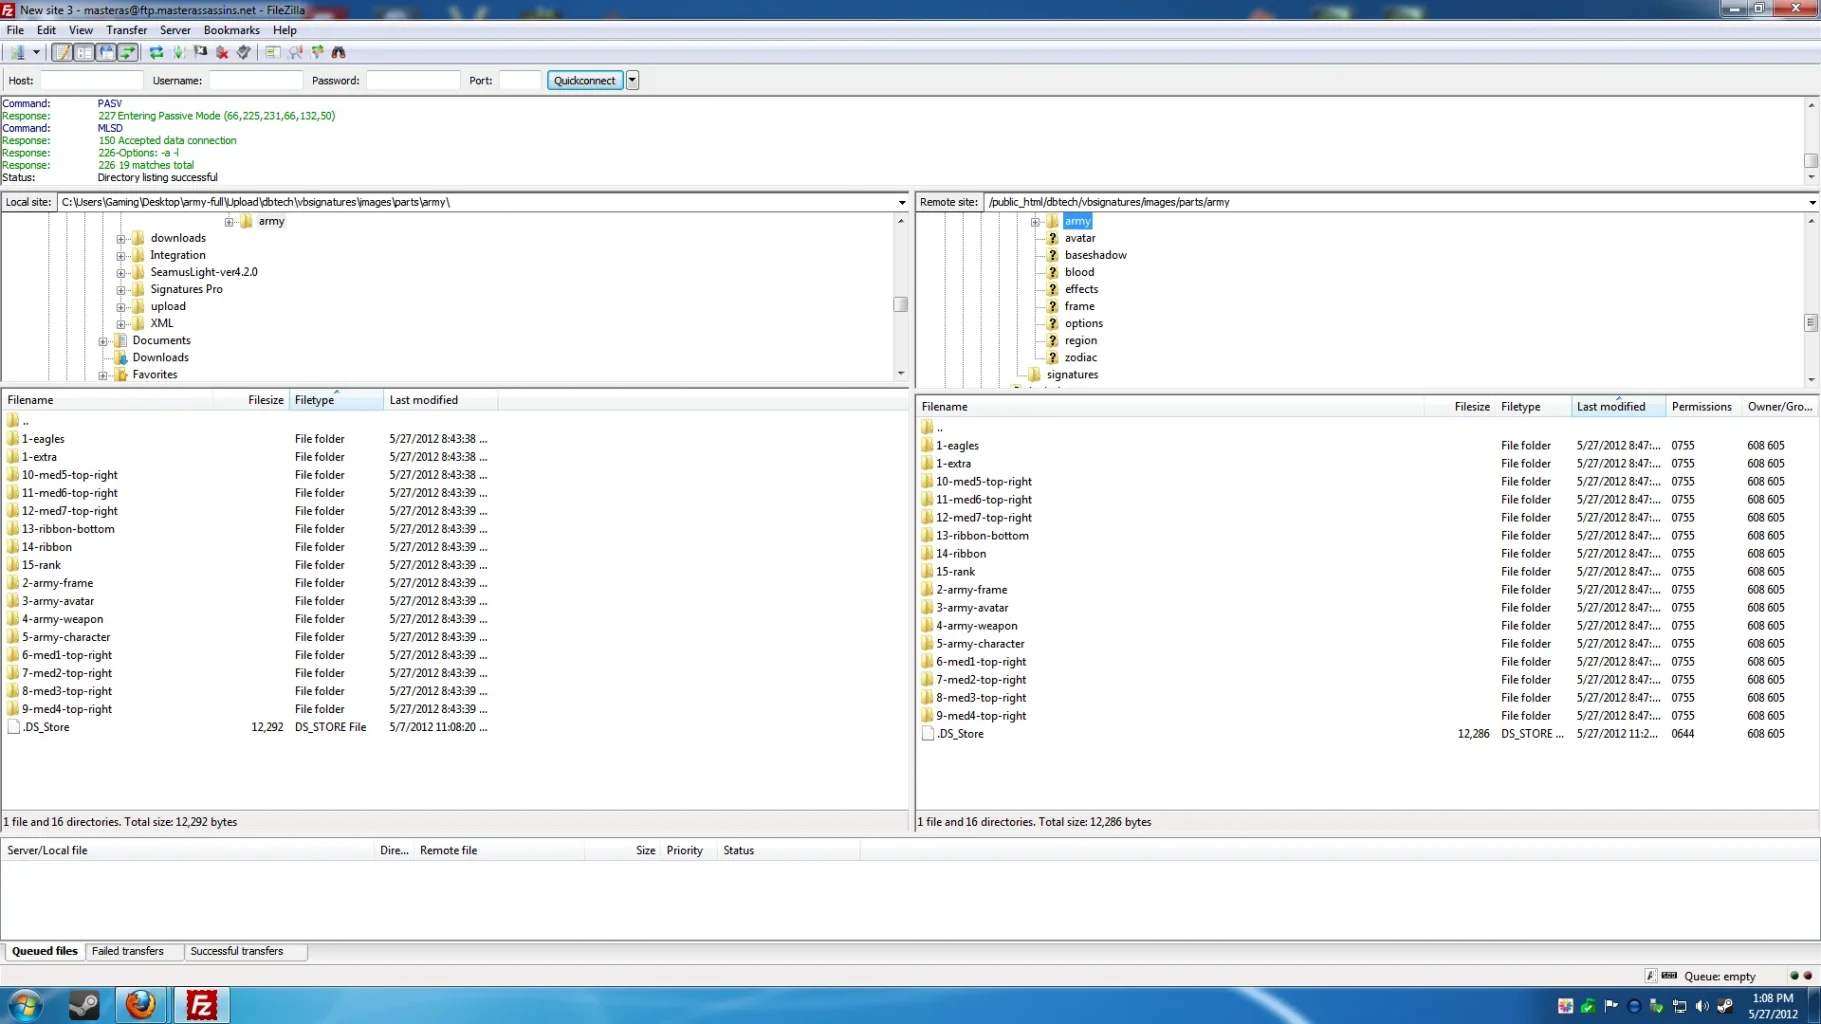Toggle the message log display
The height and width of the screenshot is (1024, 1821).
(x=62, y=52)
